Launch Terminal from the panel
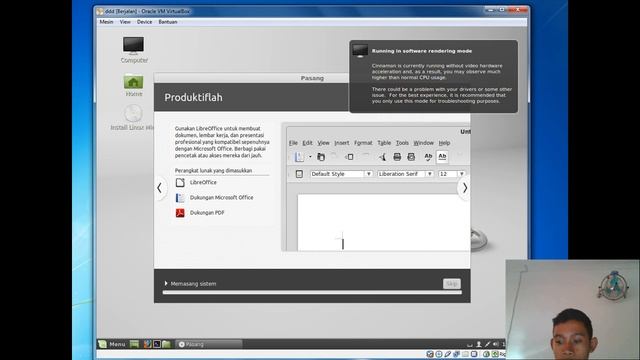Screen dimensions: 640x360 coord(157,344)
